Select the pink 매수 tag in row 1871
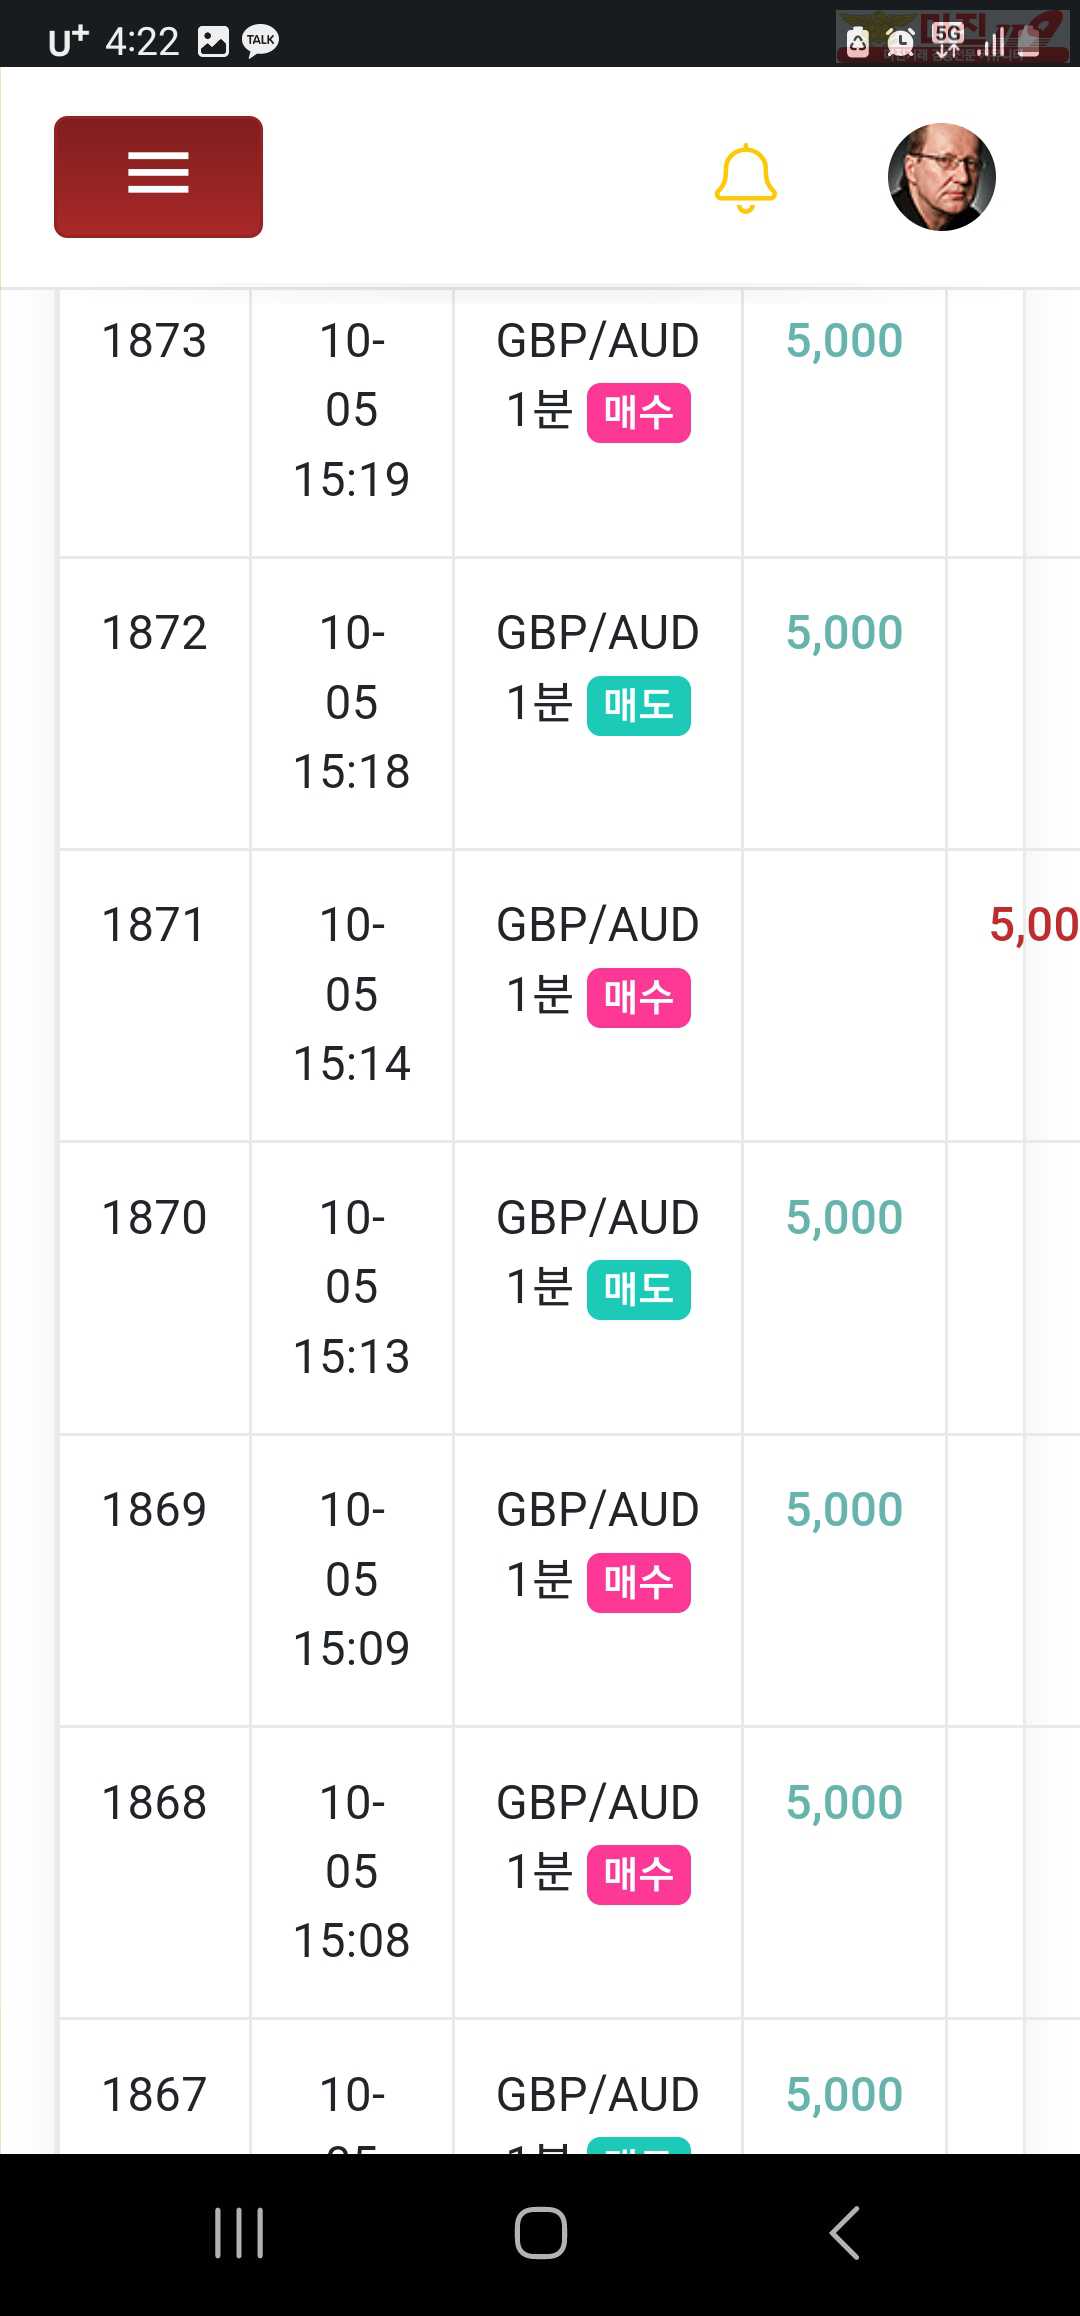The height and width of the screenshot is (2316, 1080). click(639, 997)
